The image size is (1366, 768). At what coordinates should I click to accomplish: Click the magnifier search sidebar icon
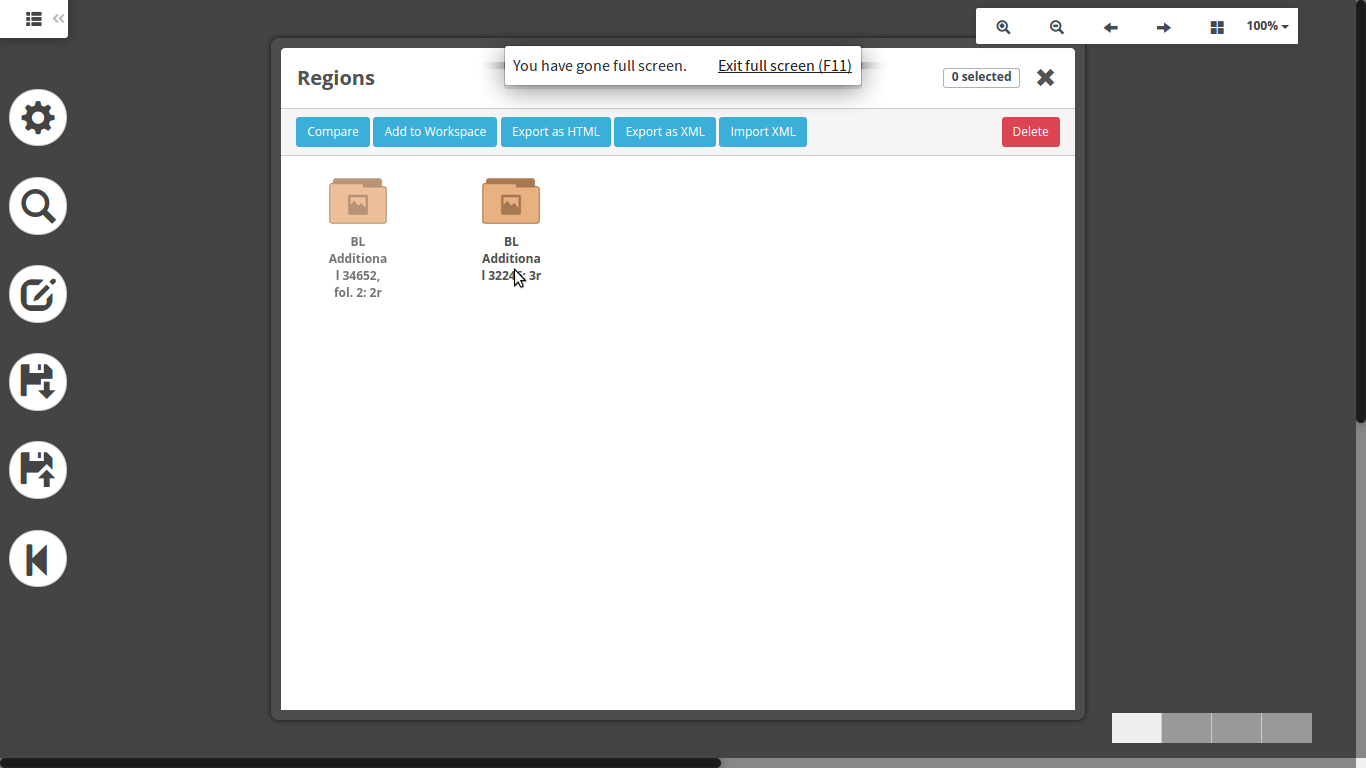38,206
